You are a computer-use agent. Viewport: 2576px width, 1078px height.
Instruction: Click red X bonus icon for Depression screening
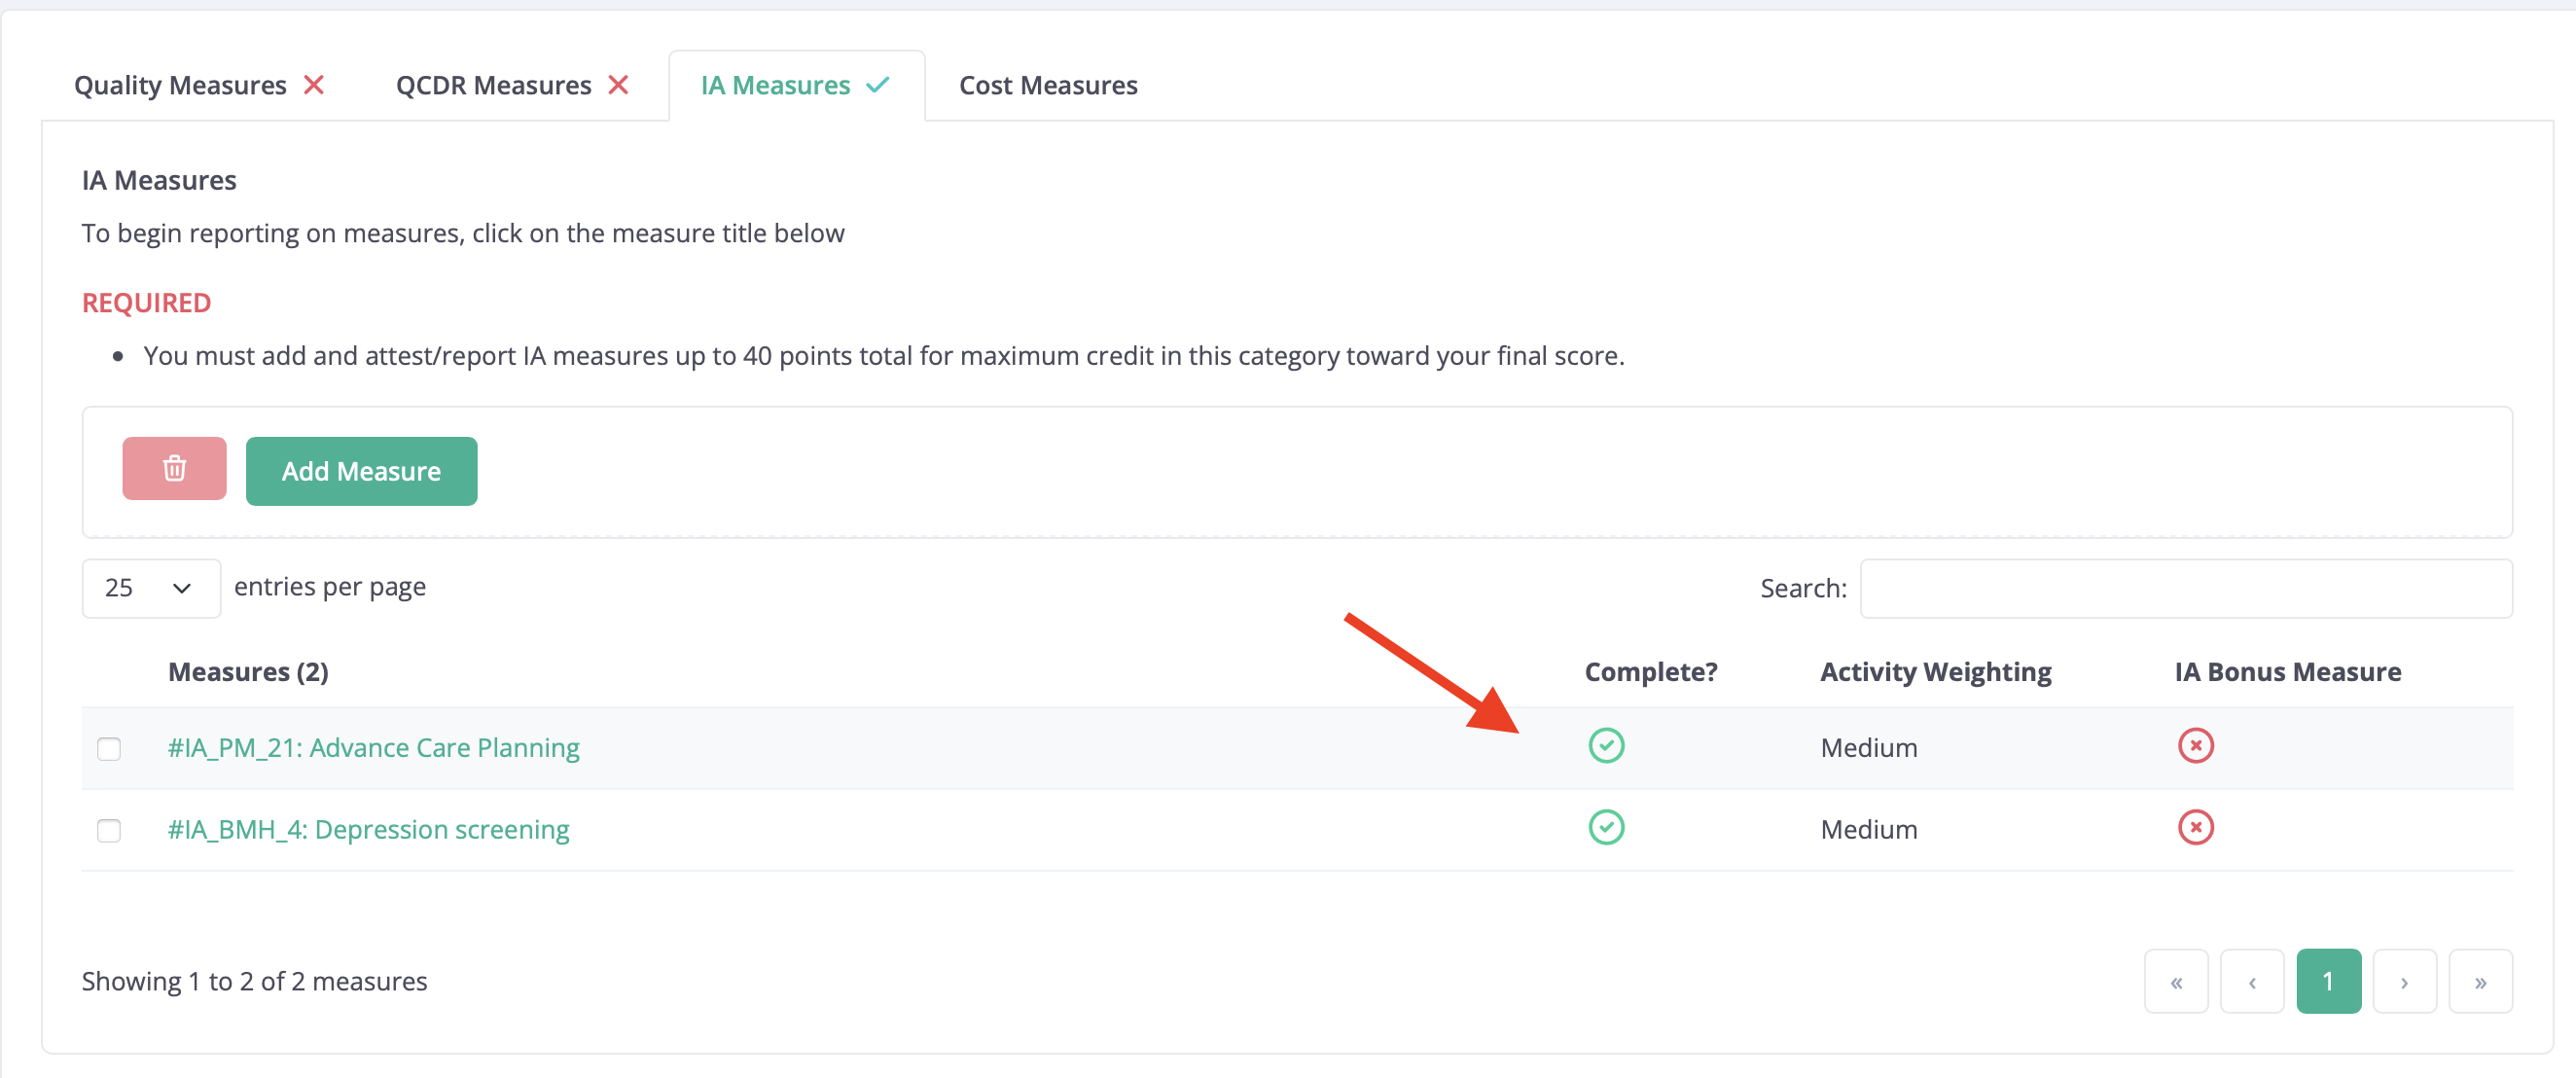click(2195, 828)
